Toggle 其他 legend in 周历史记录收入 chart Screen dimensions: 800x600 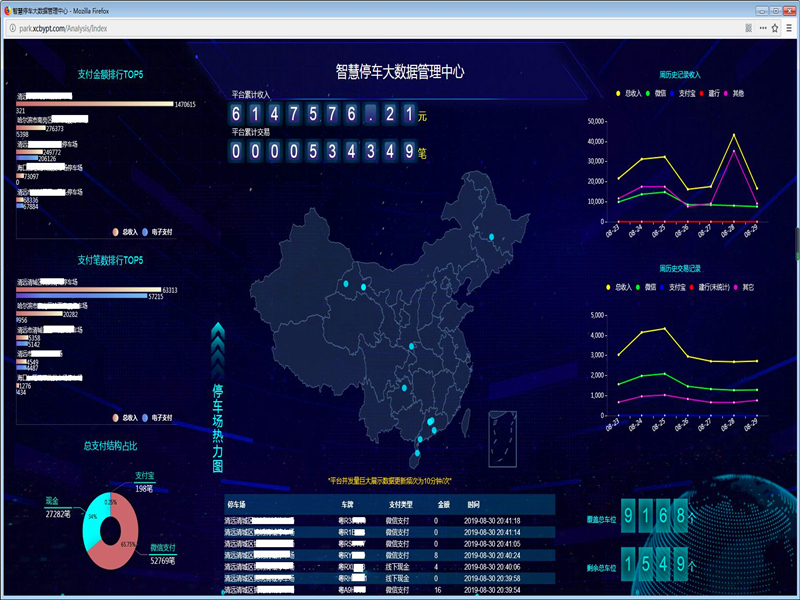[x=732, y=93]
